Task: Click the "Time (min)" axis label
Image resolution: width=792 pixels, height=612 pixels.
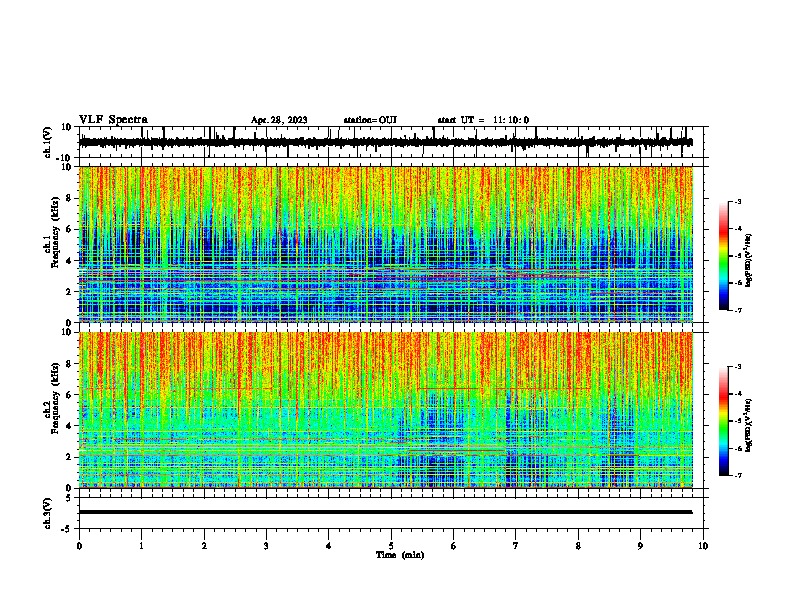Action: pyautogui.click(x=400, y=555)
